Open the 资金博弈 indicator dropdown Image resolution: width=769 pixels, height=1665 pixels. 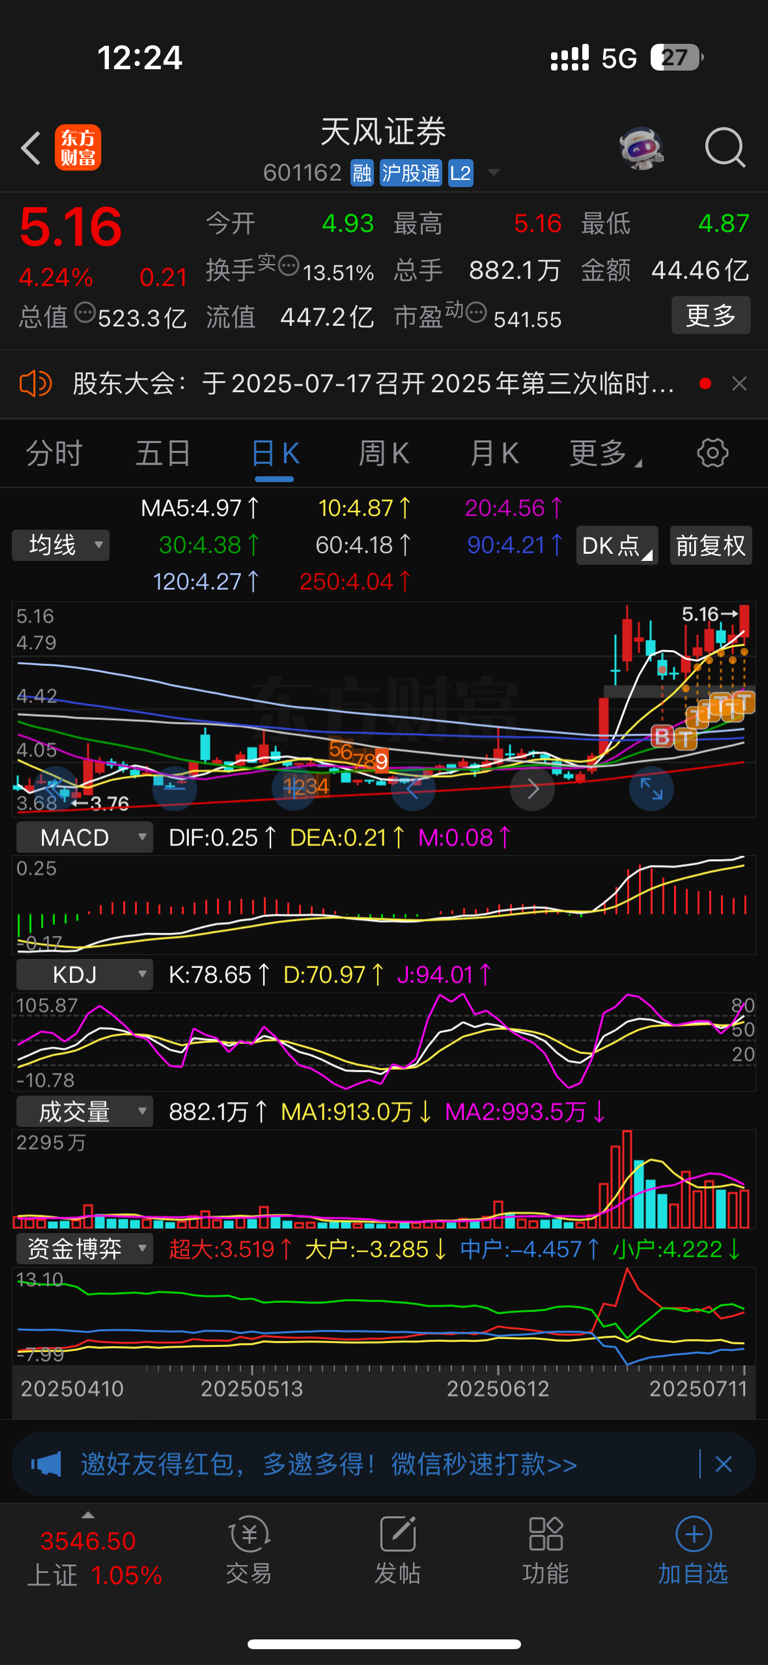pos(84,1249)
